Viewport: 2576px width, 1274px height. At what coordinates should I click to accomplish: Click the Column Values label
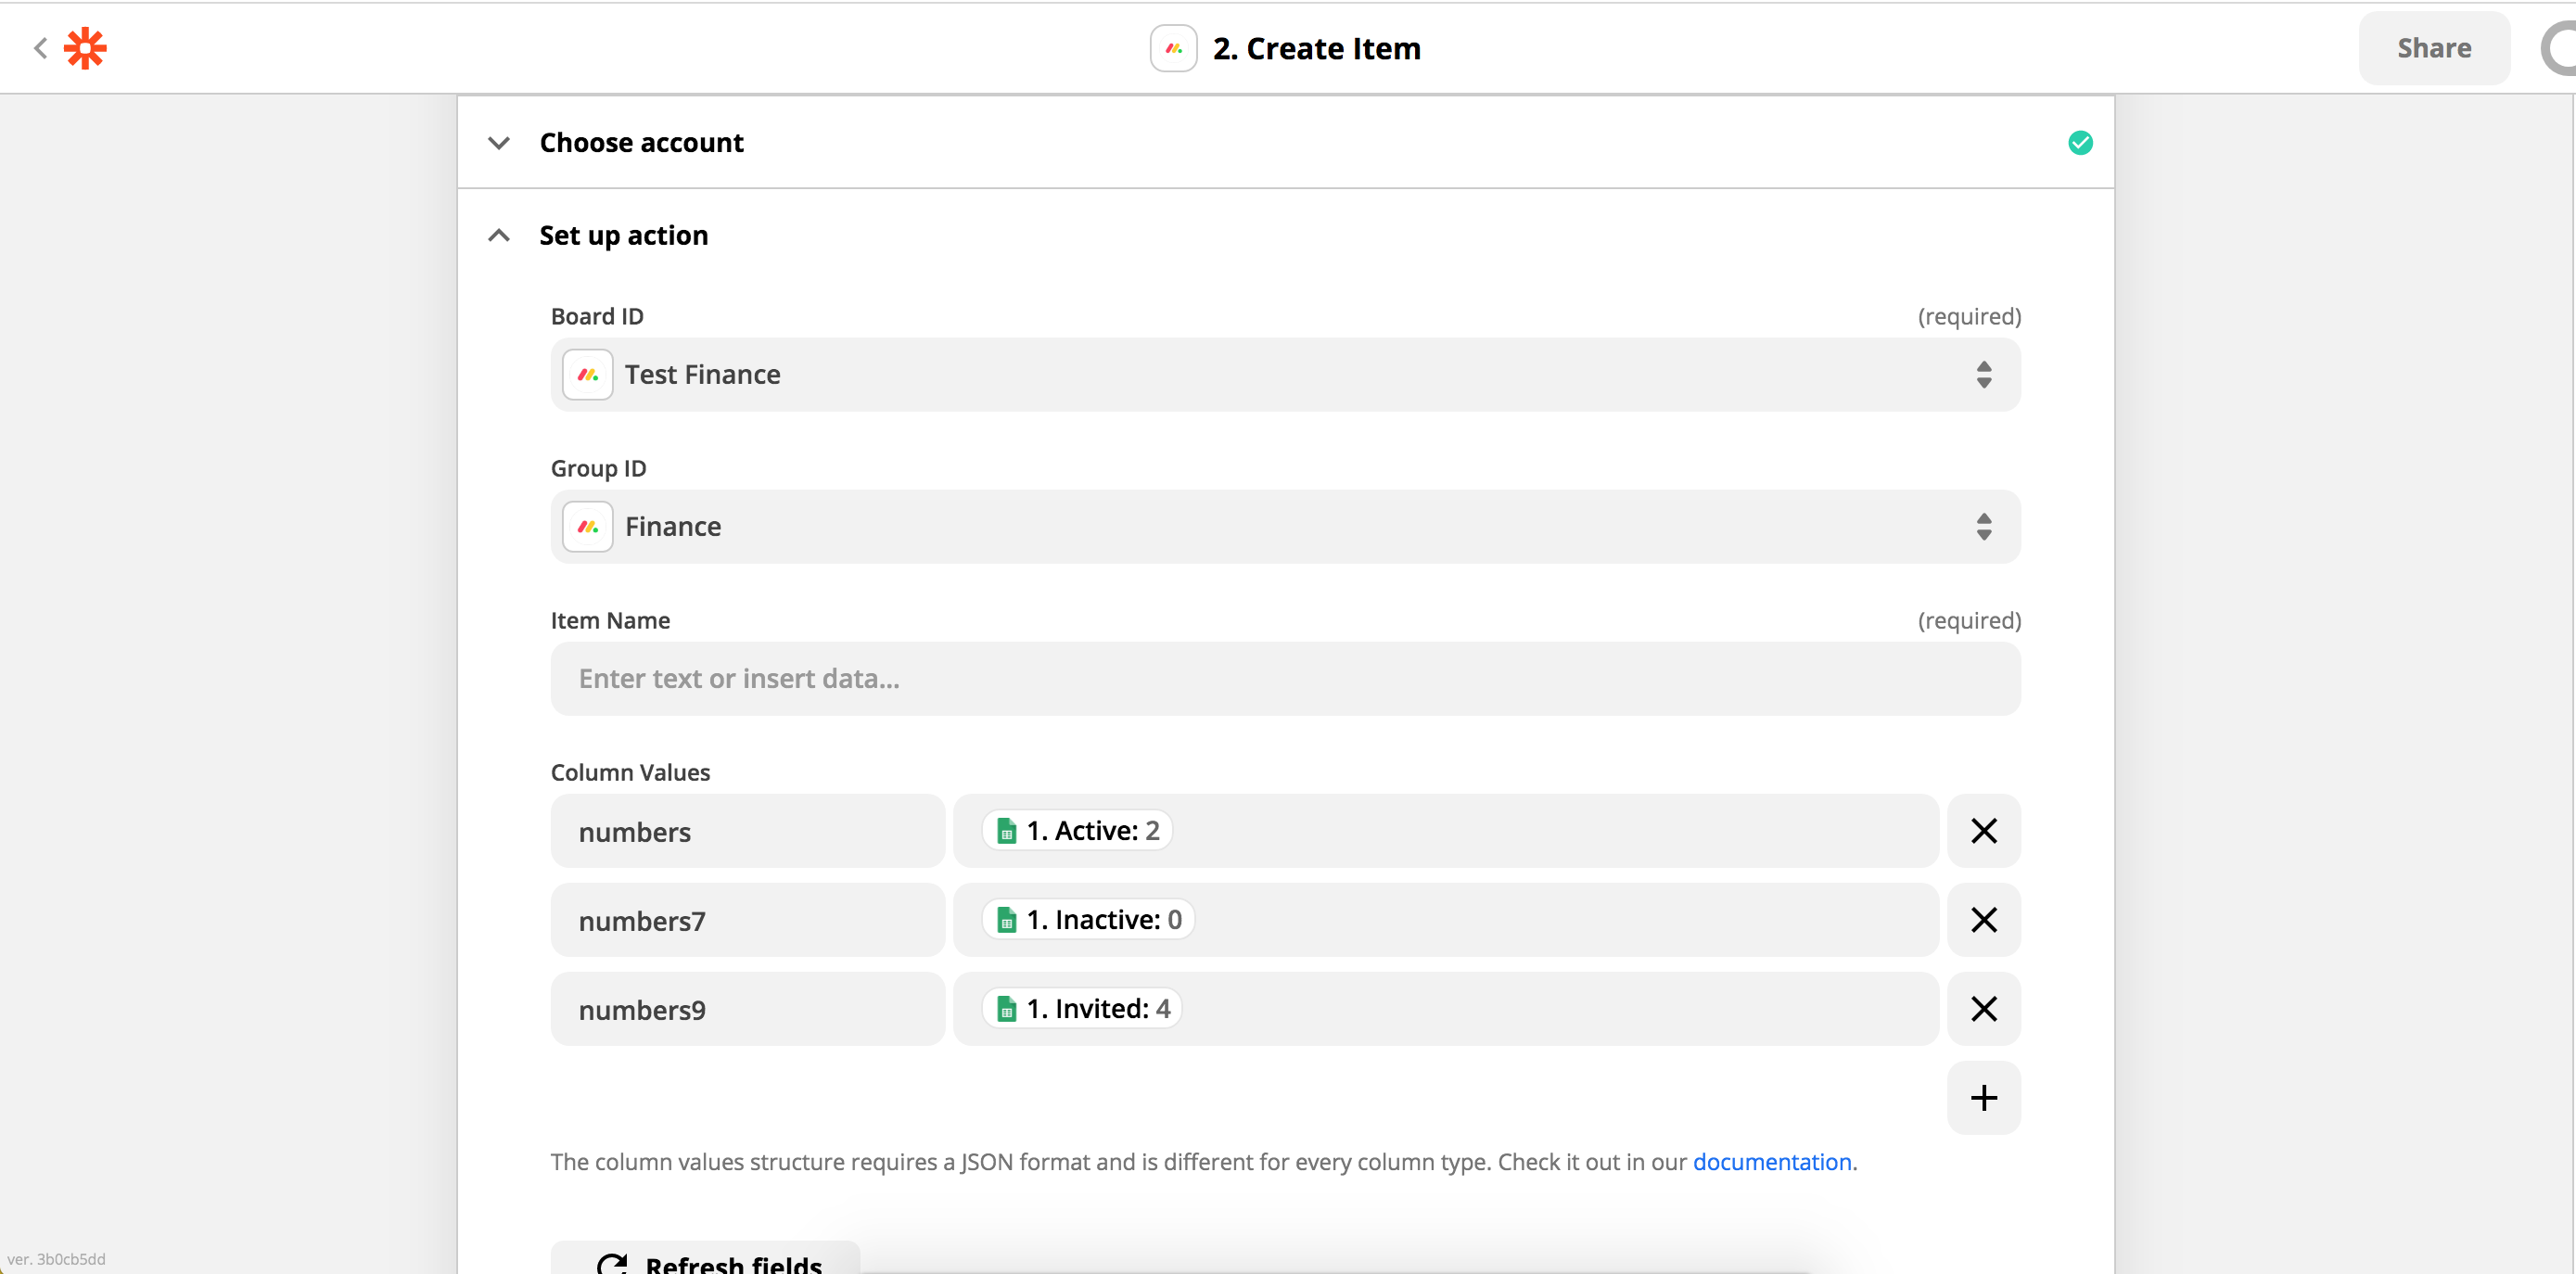(630, 772)
